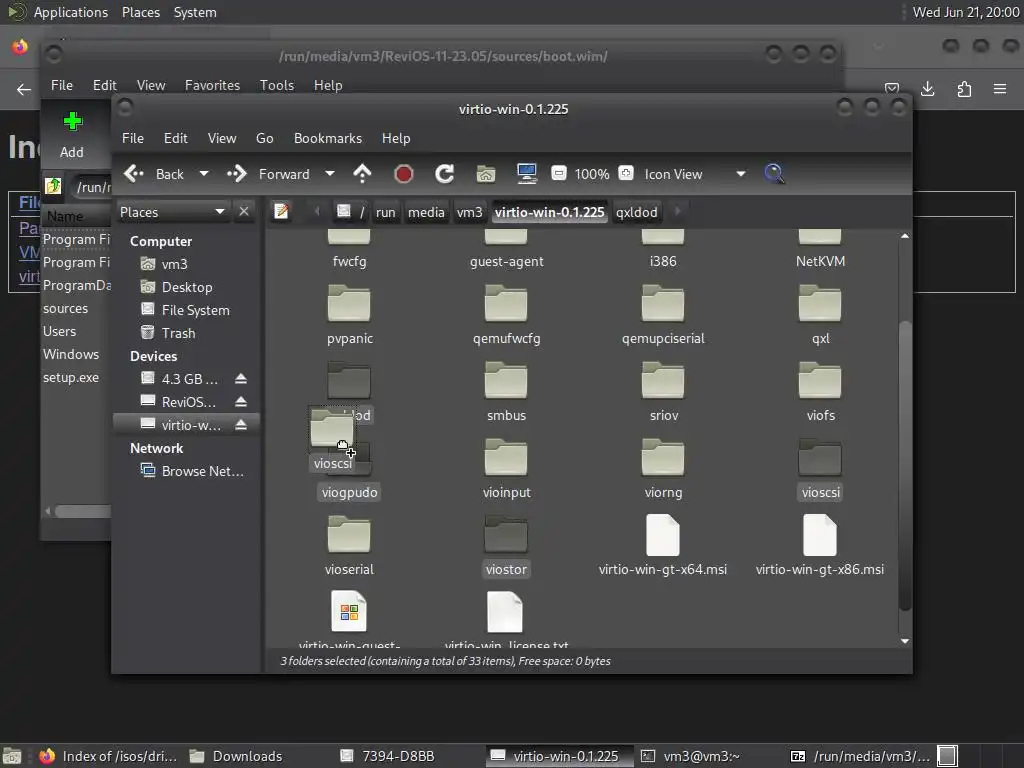Toggle the text location entry pencil icon
The width and height of the screenshot is (1024, 768).
pos(281,212)
